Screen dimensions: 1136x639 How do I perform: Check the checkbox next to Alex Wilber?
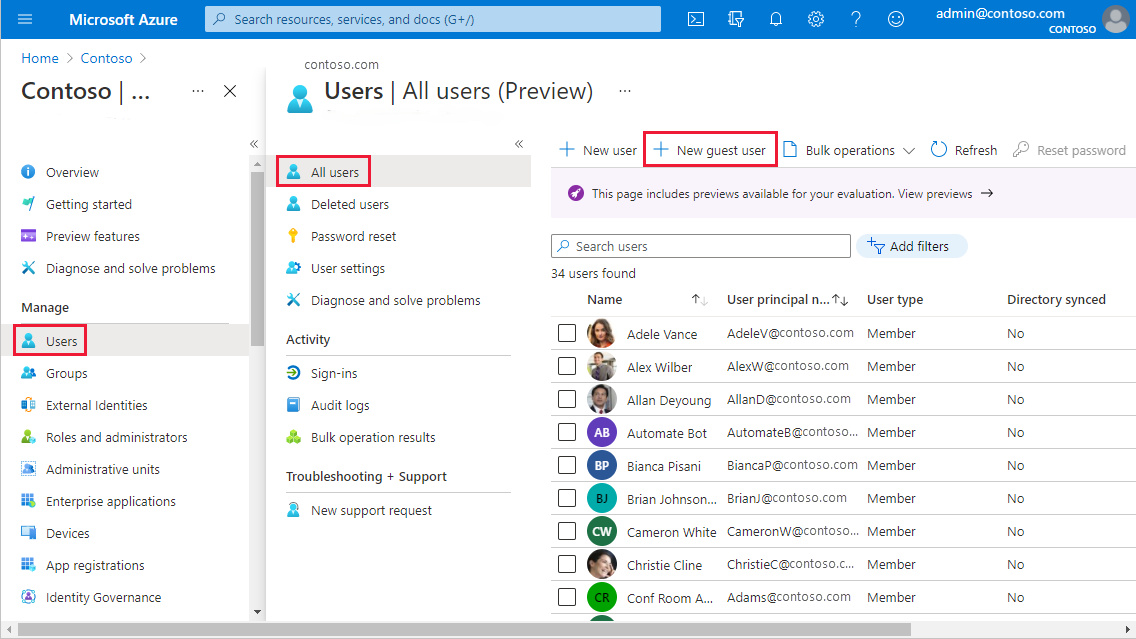coord(567,365)
